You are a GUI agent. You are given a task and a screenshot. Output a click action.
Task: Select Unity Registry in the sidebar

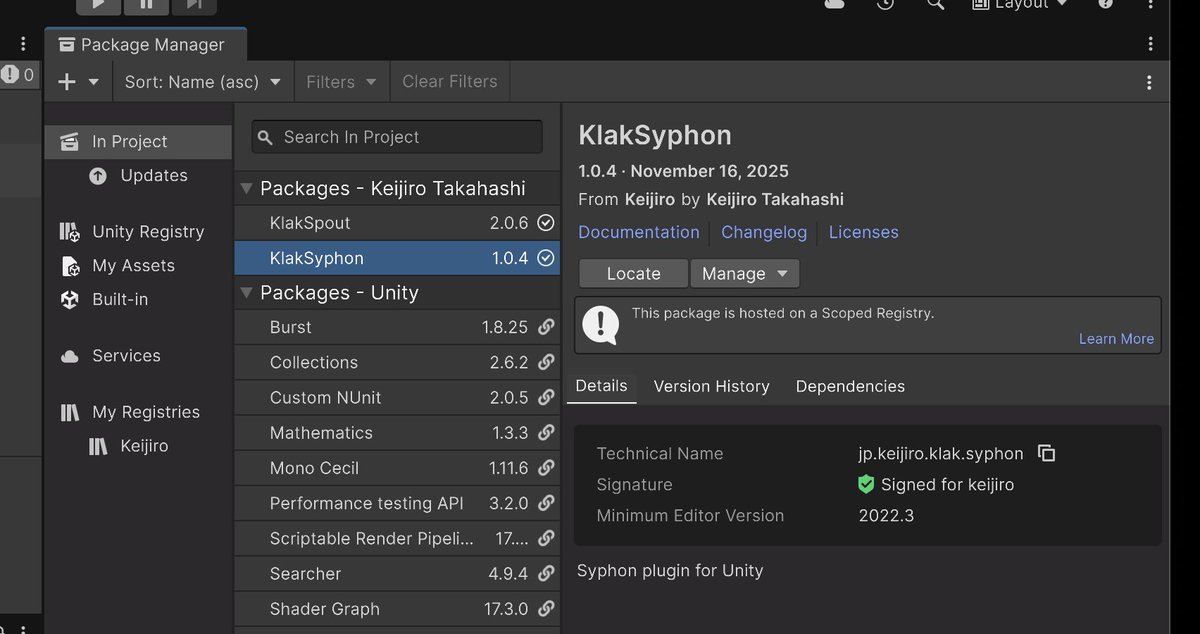click(x=147, y=232)
